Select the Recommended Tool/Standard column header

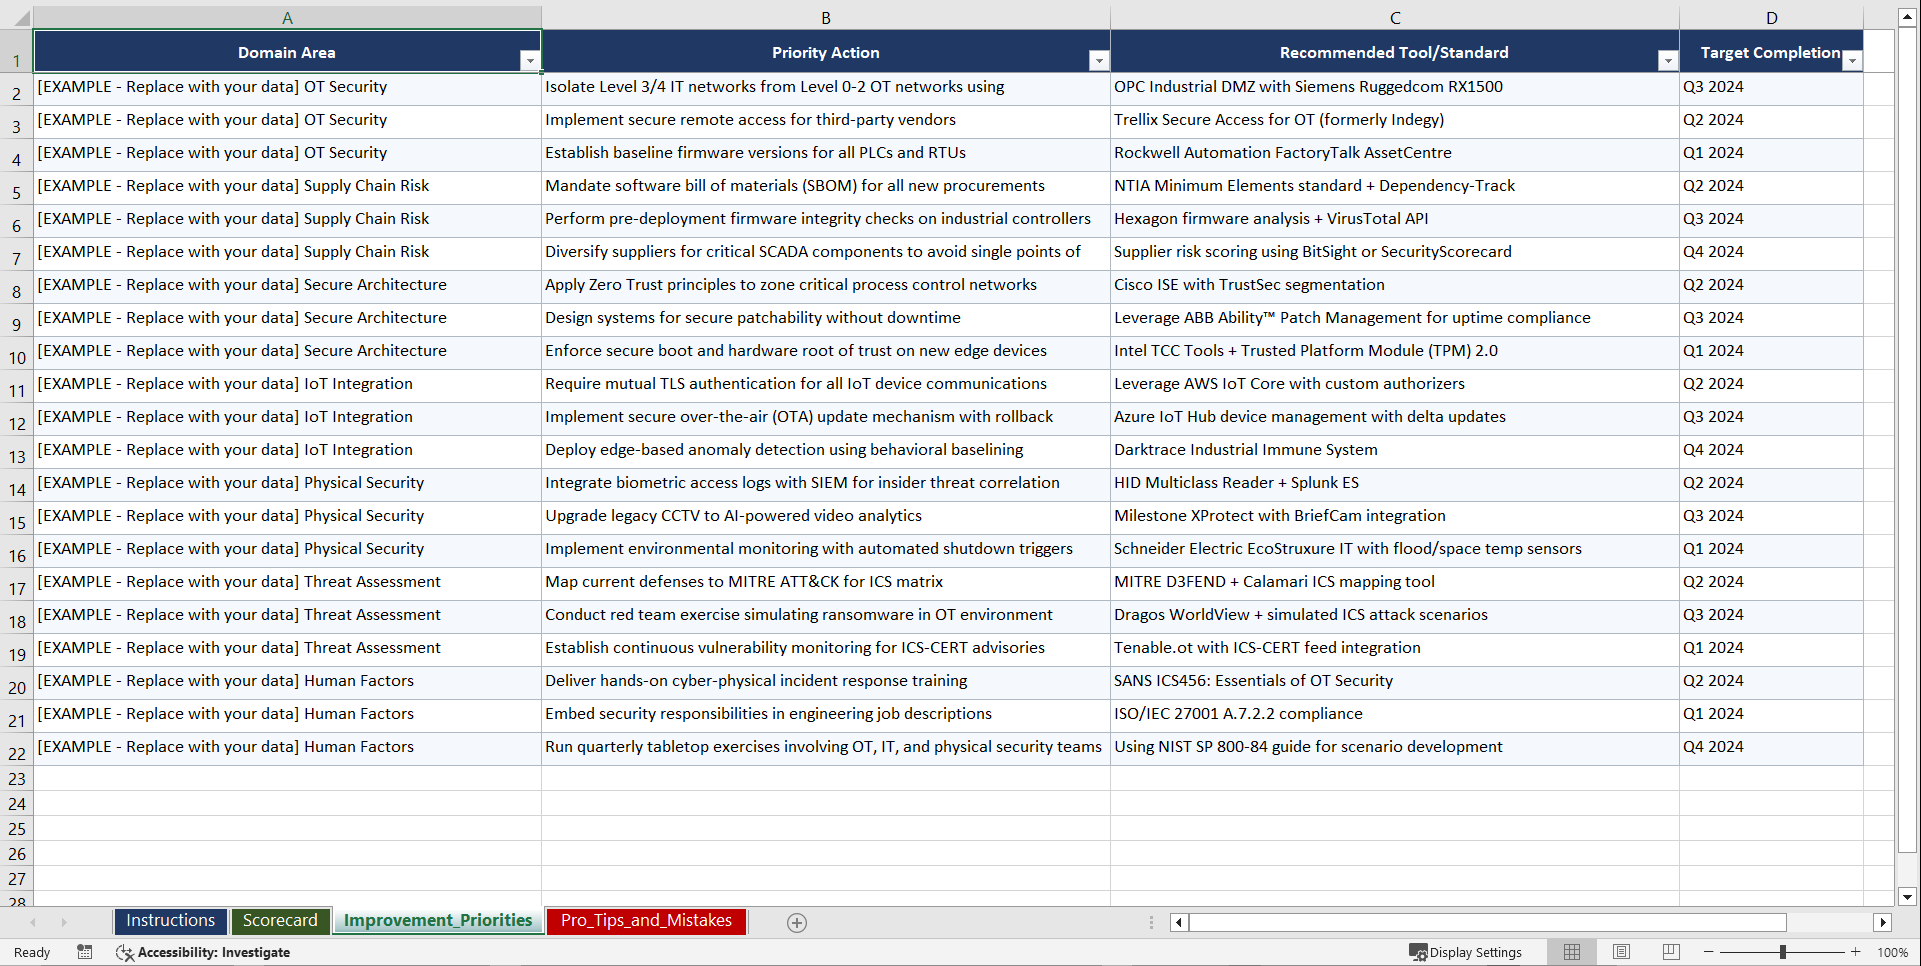click(x=1394, y=17)
